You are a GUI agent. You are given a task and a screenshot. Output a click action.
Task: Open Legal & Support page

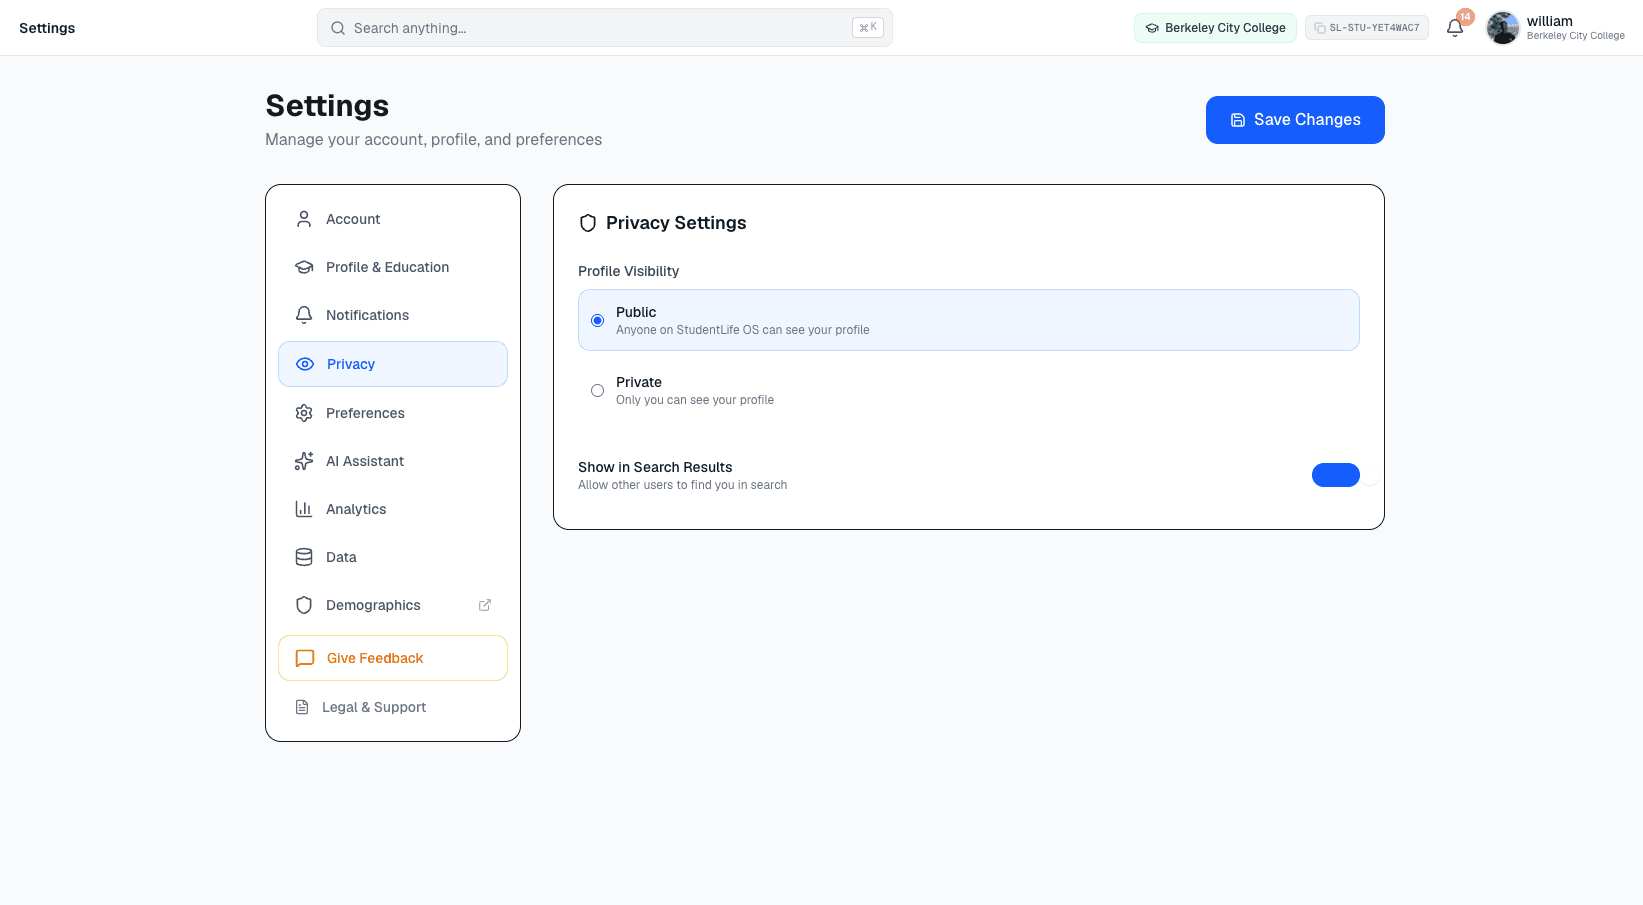click(x=393, y=707)
